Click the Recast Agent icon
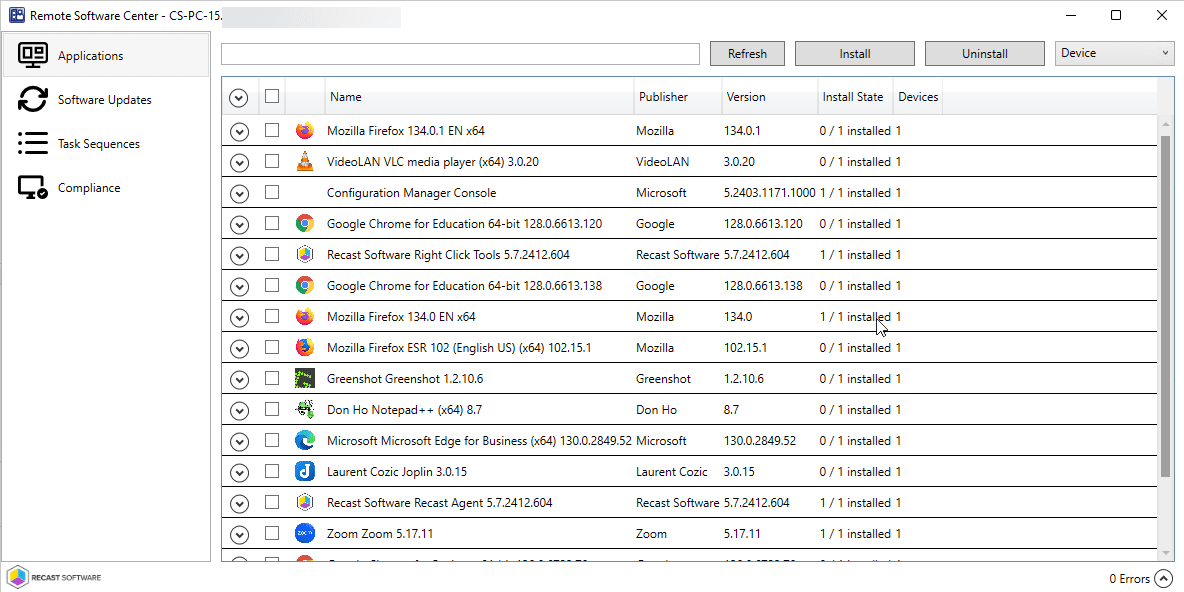 [304, 502]
